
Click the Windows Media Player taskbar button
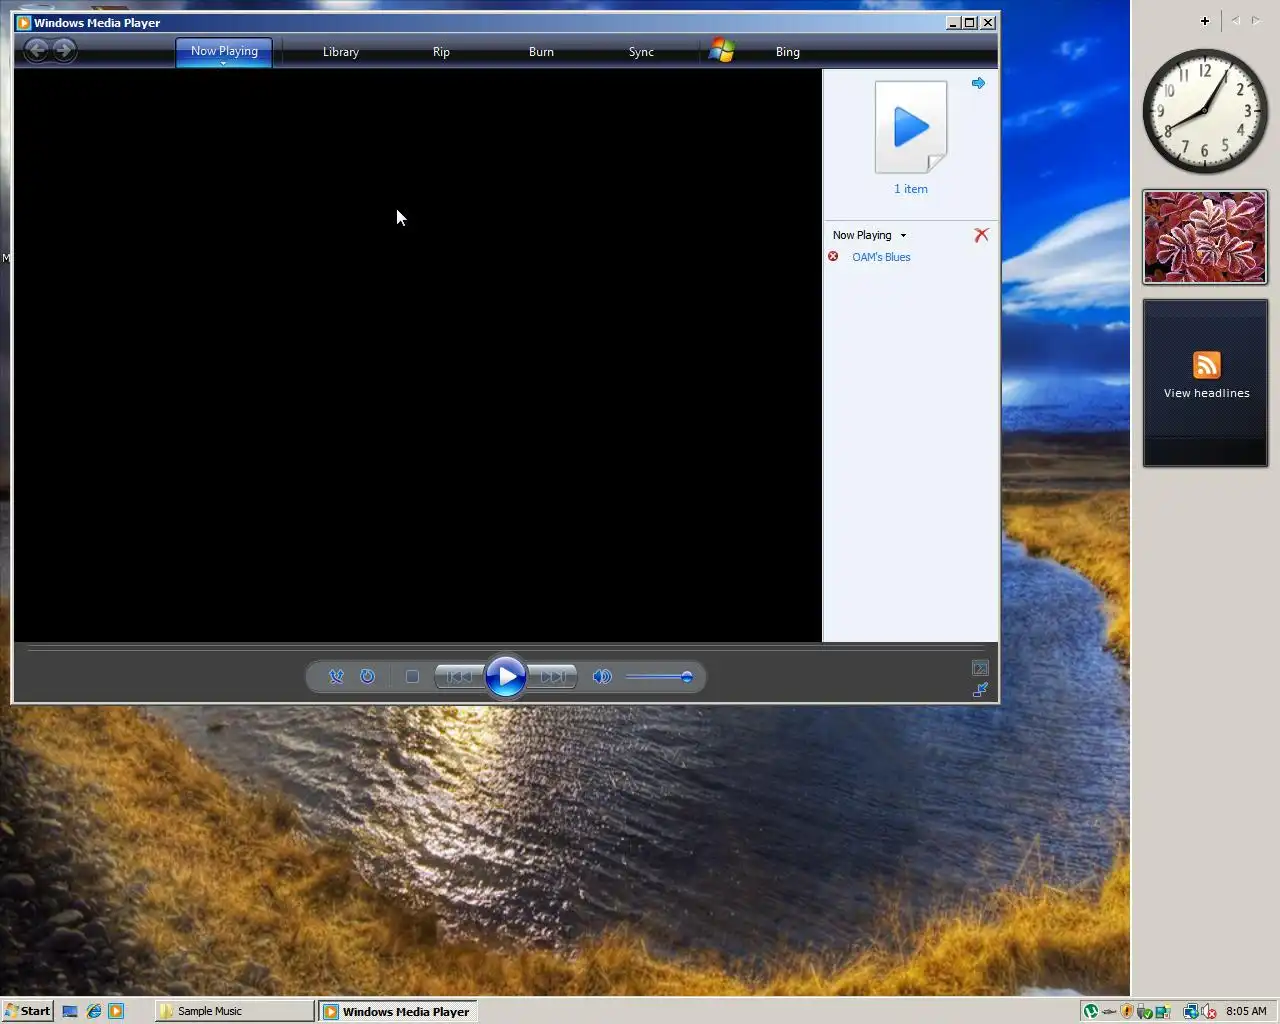399,1011
